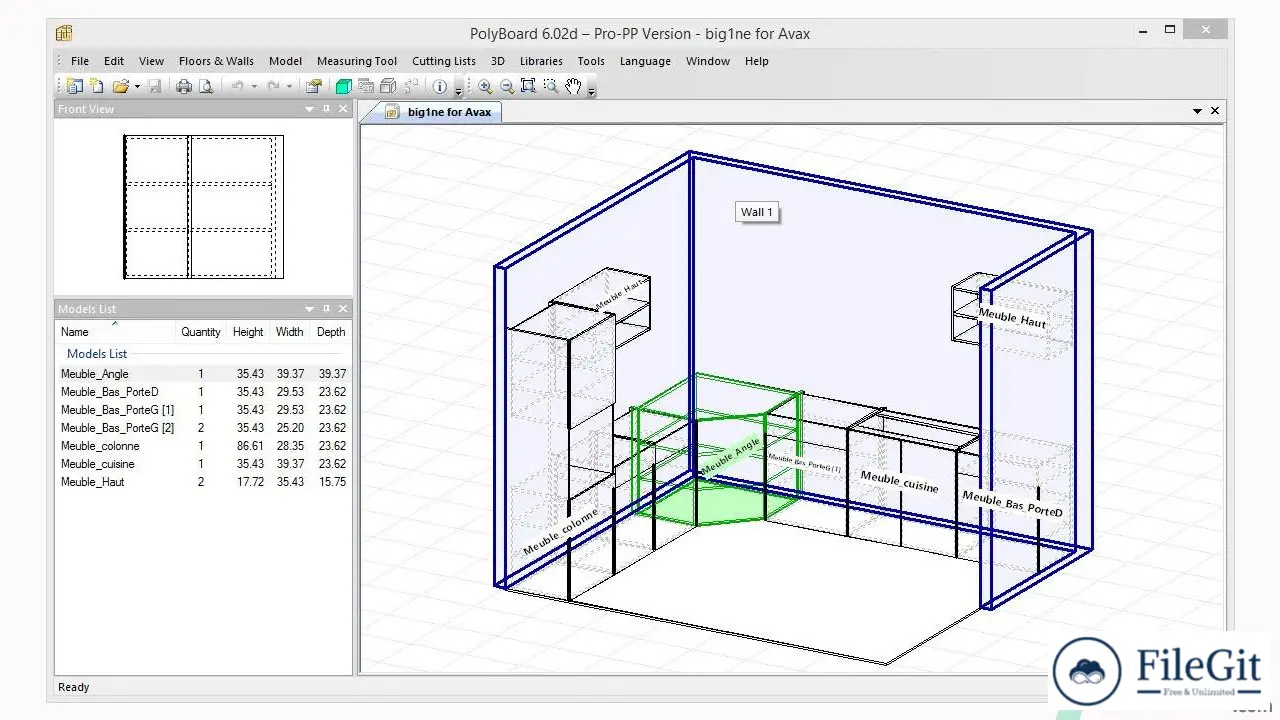
Task: Click the Open folder toolbar icon
Action: 121,87
